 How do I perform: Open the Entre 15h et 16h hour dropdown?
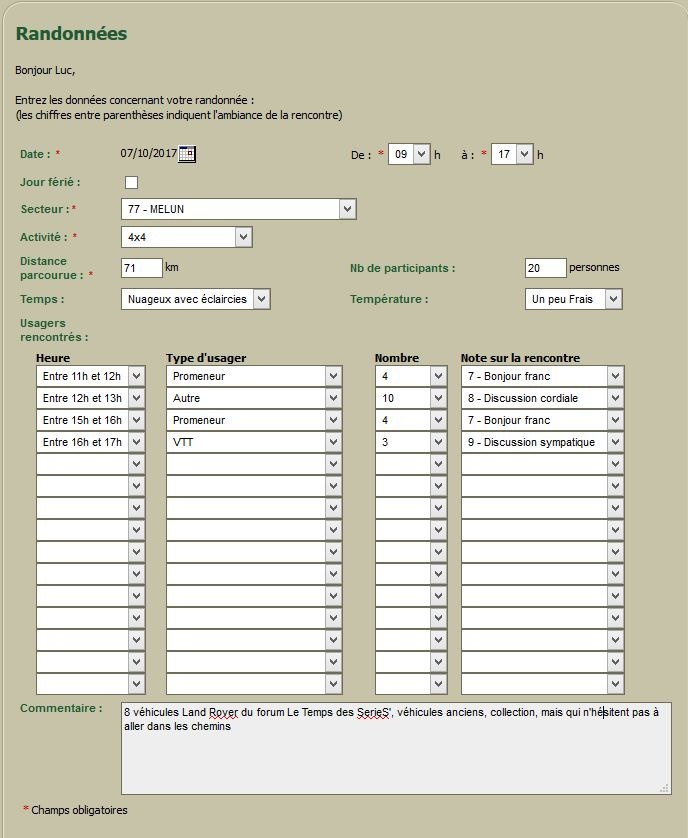click(x=91, y=420)
